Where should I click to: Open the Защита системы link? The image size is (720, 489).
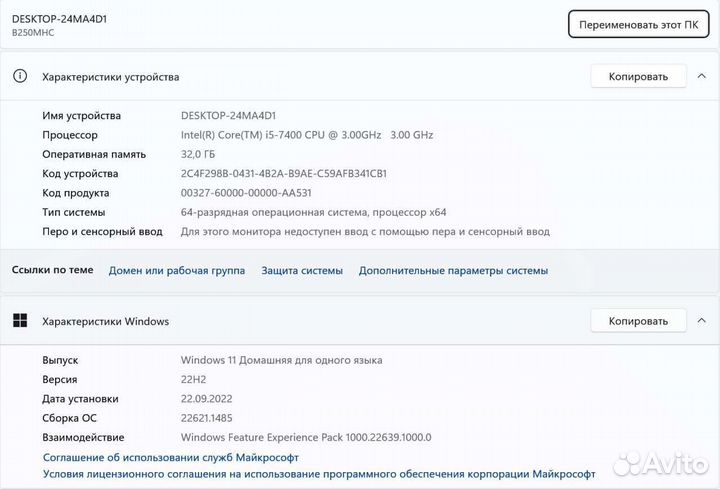click(302, 270)
